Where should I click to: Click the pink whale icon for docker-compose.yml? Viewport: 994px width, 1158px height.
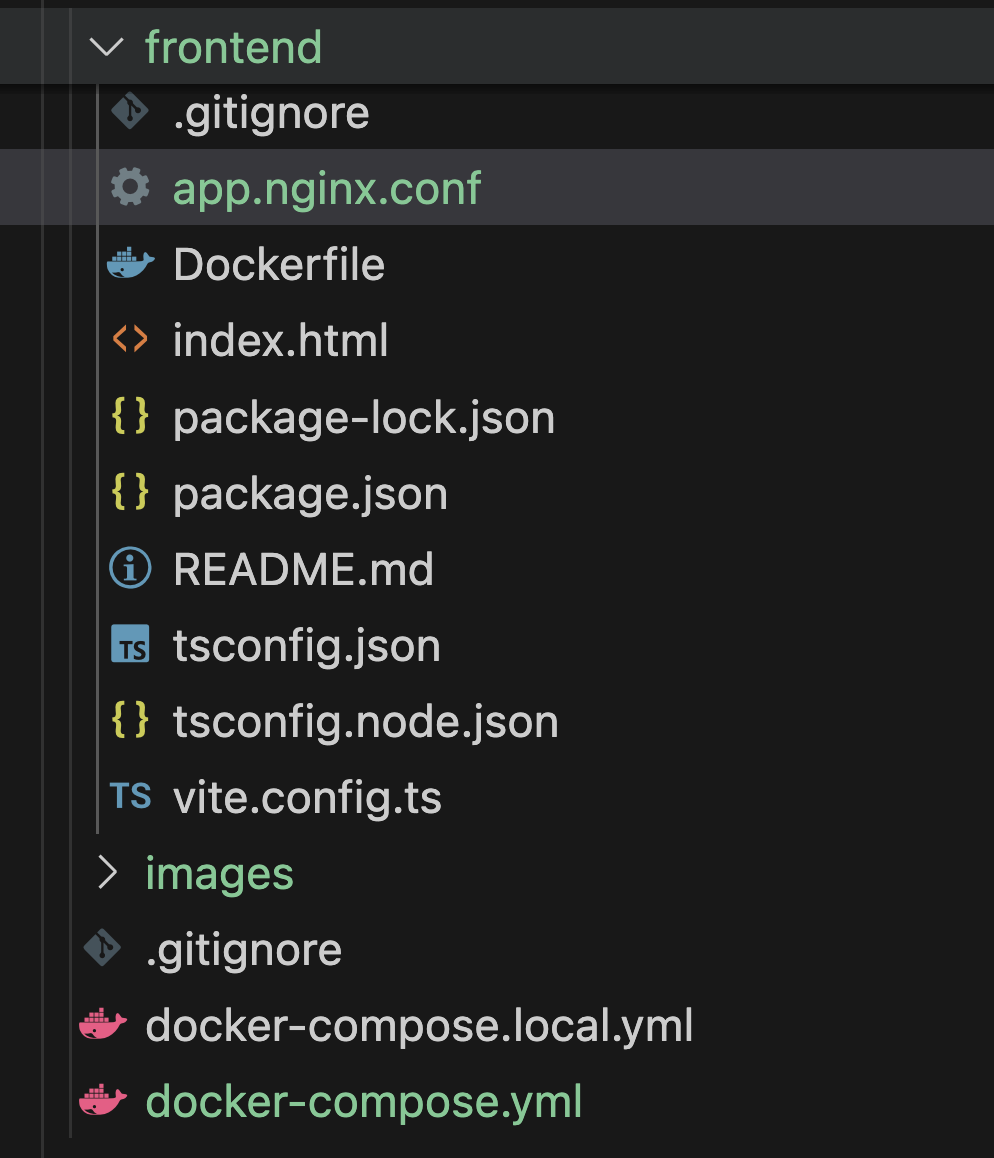102,1102
